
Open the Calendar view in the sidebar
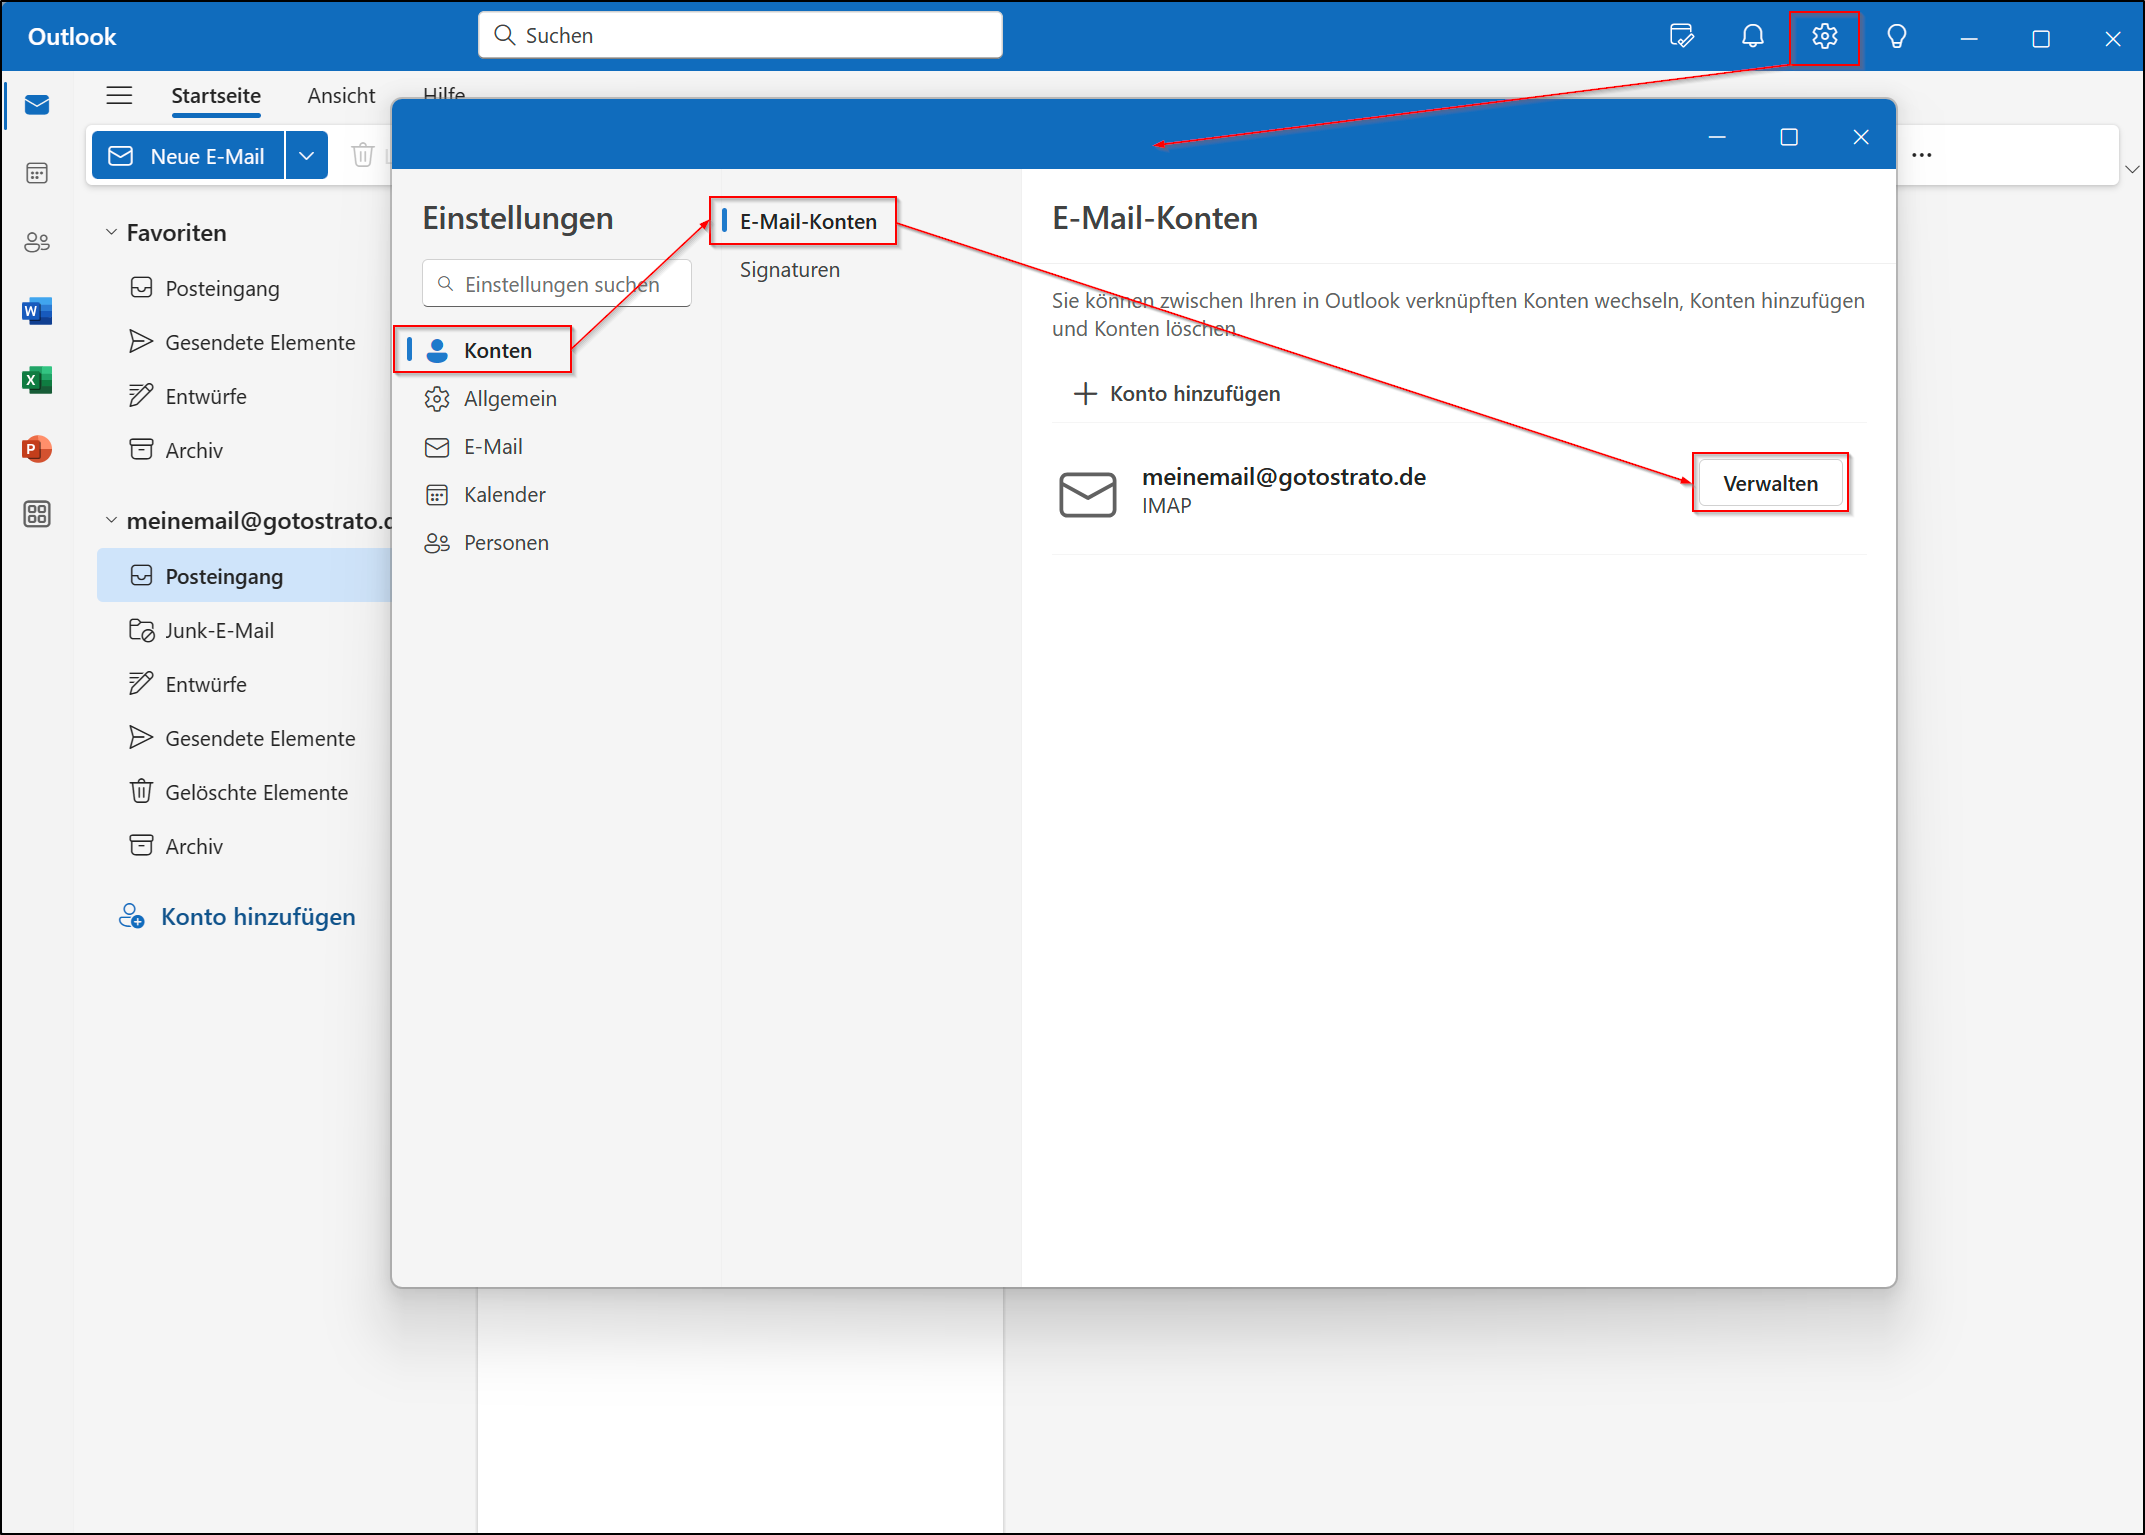tap(36, 172)
